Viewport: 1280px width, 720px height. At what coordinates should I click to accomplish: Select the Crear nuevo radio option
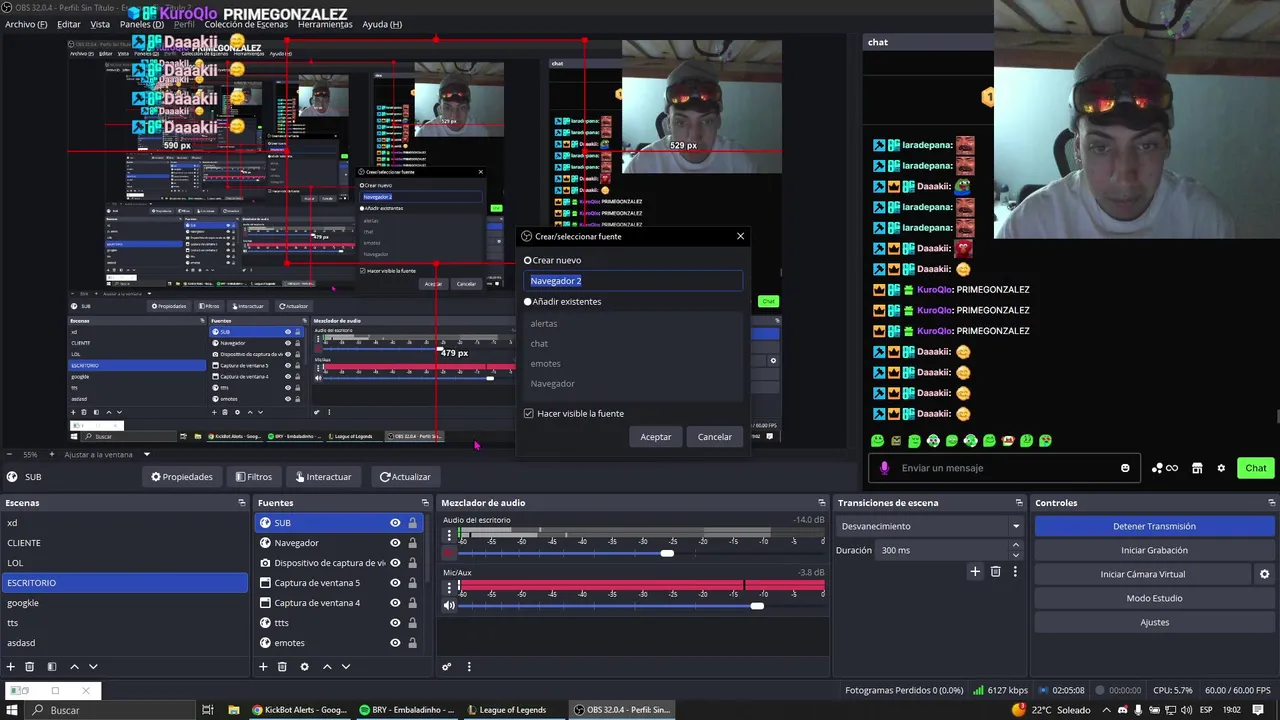tap(528, 260)
